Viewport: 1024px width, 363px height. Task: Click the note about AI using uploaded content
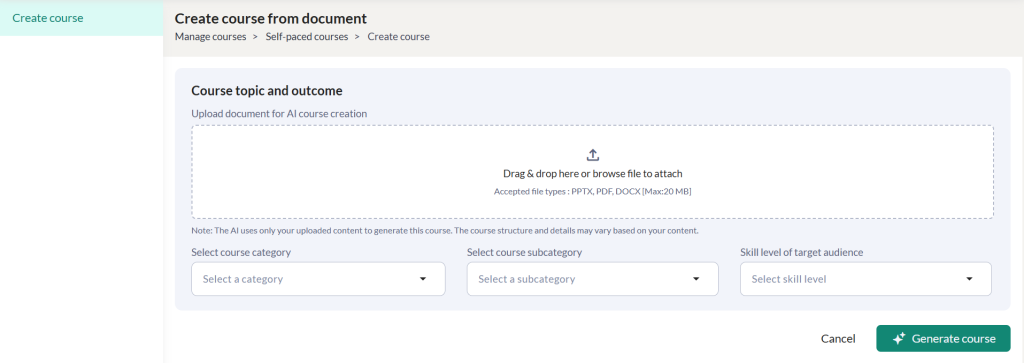[445, 230]
